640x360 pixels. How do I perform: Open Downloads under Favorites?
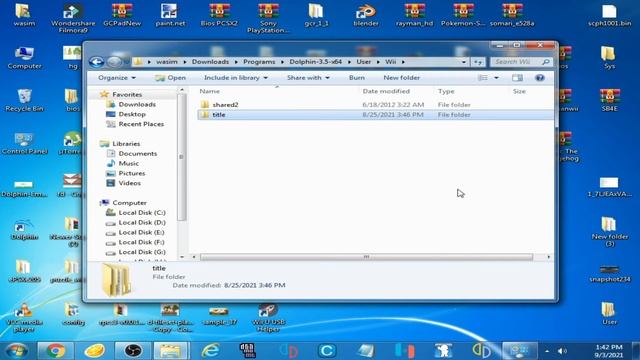(x=137, y=104)
